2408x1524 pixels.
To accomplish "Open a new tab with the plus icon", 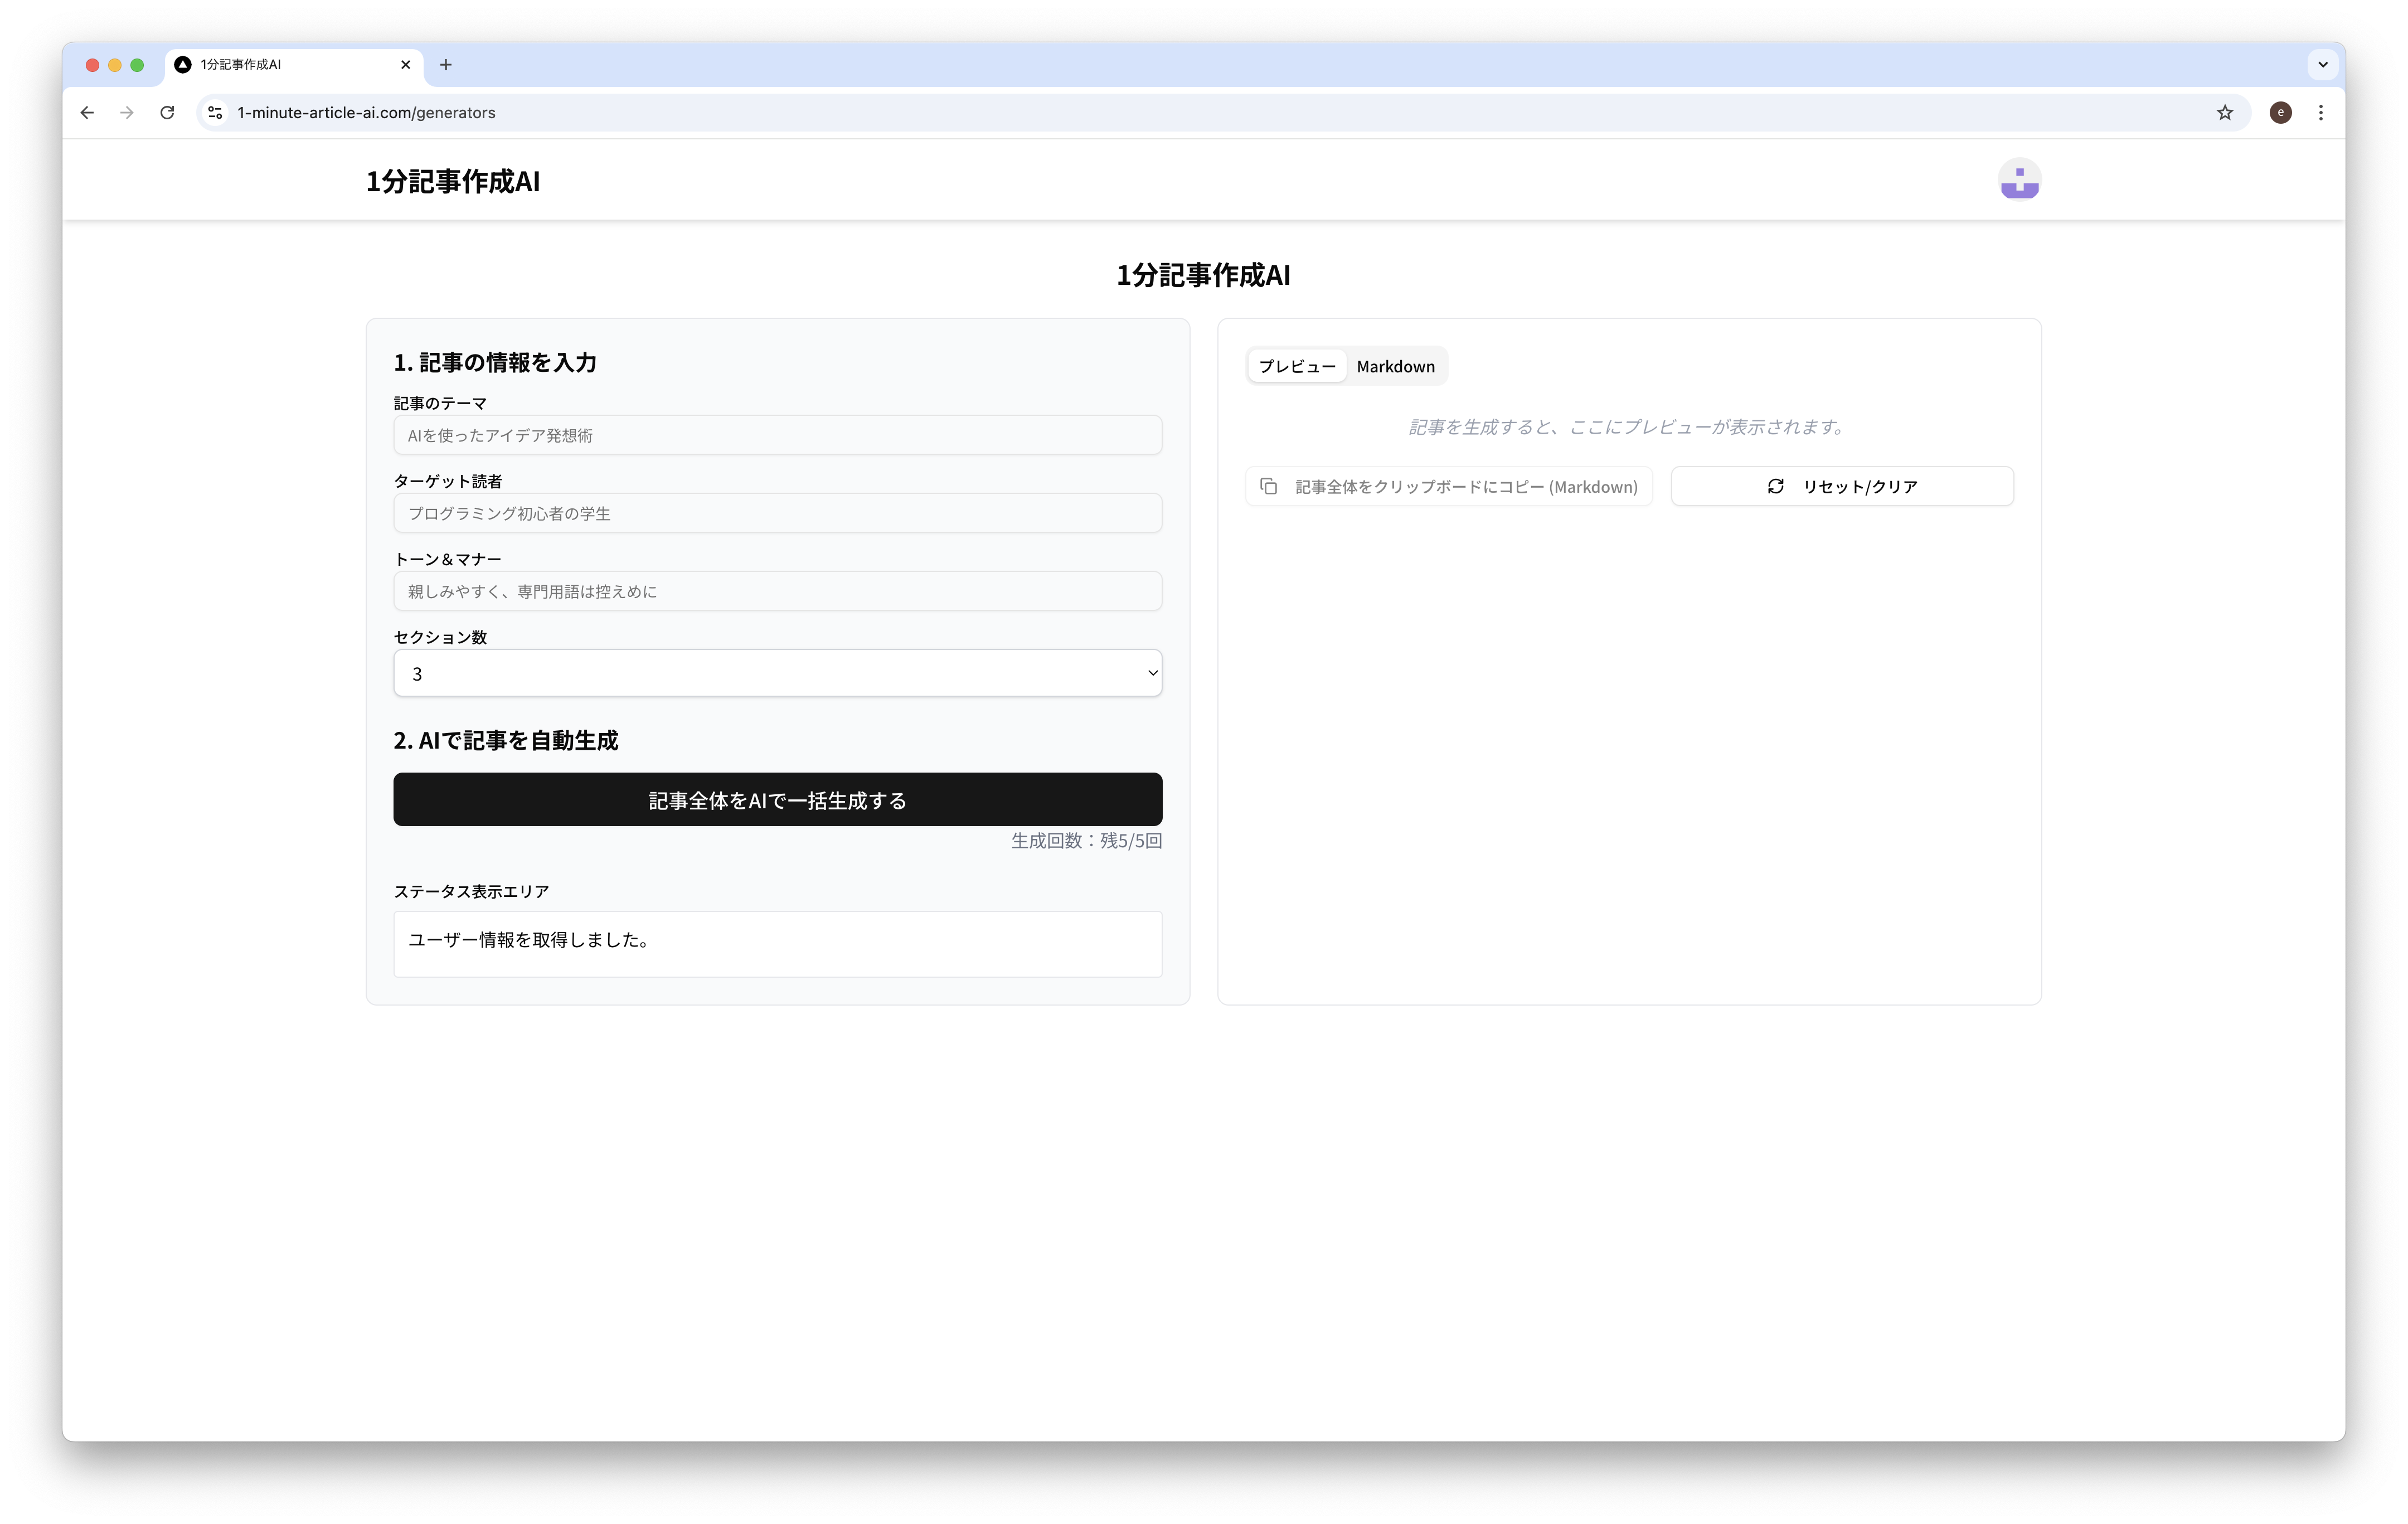I will [x=446, y=65].
